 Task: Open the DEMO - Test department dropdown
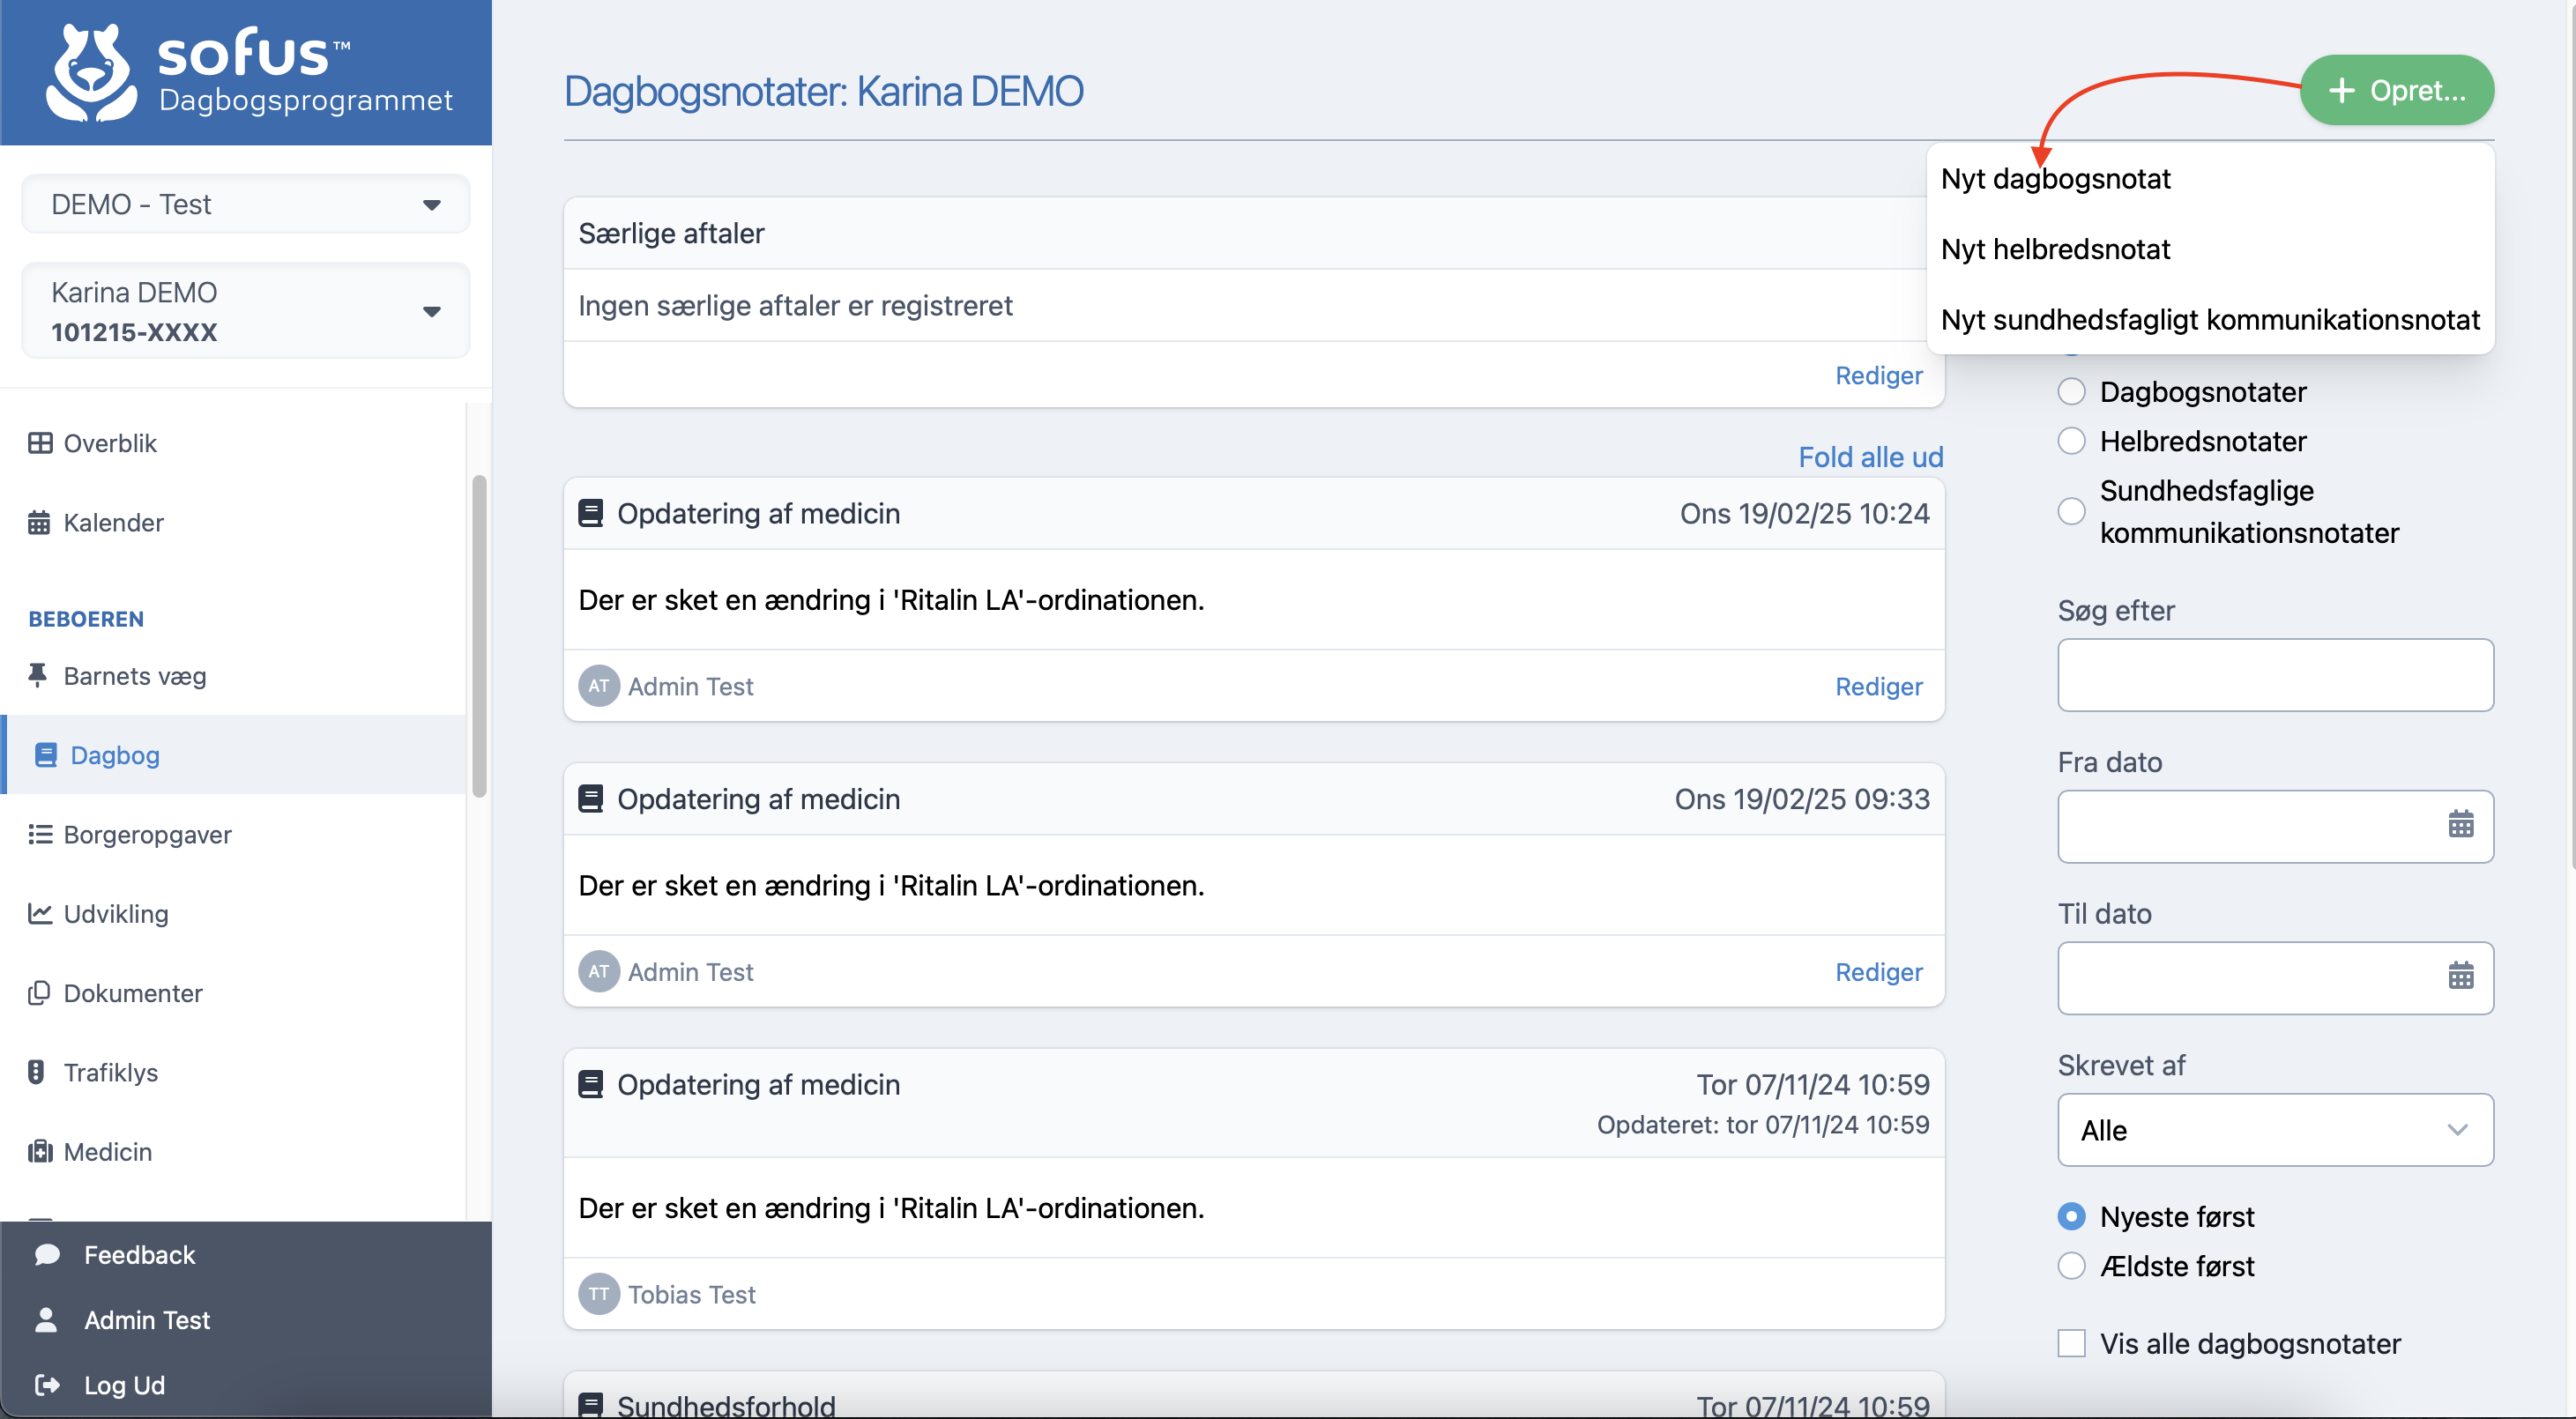click(245, 204)
